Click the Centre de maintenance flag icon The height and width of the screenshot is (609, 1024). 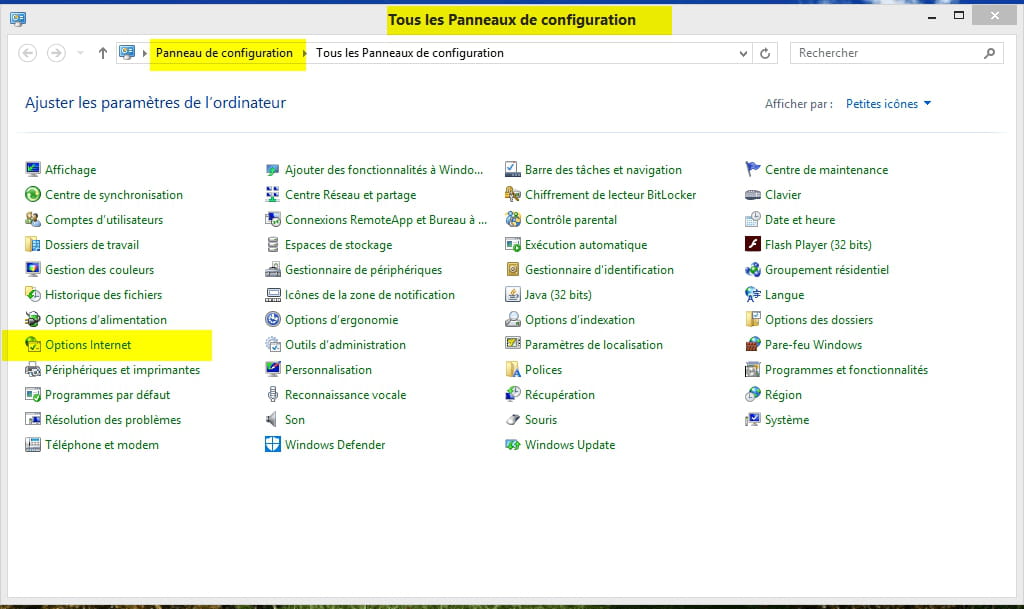[752, 170]
